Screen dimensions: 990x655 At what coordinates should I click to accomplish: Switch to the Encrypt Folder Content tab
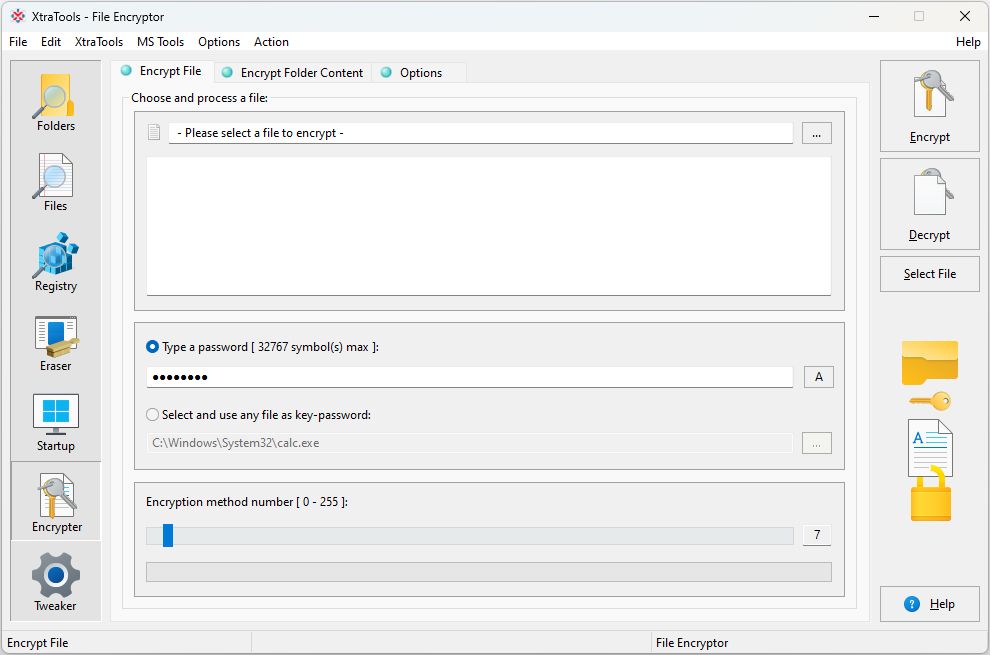pos(301,73)
